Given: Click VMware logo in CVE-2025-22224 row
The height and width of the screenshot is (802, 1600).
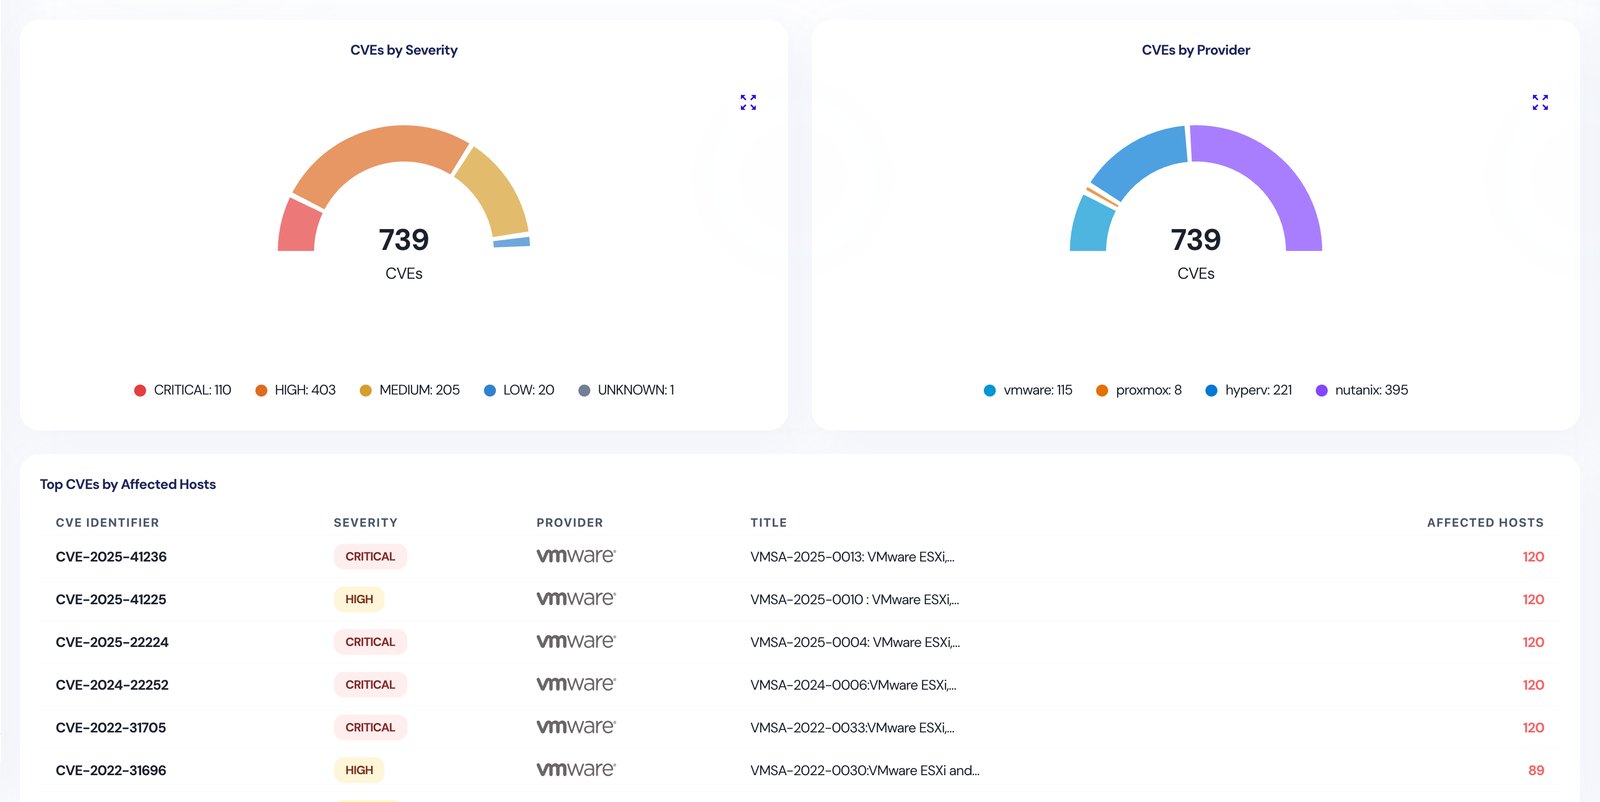Looking at the screenshot, I should (576, 641).
